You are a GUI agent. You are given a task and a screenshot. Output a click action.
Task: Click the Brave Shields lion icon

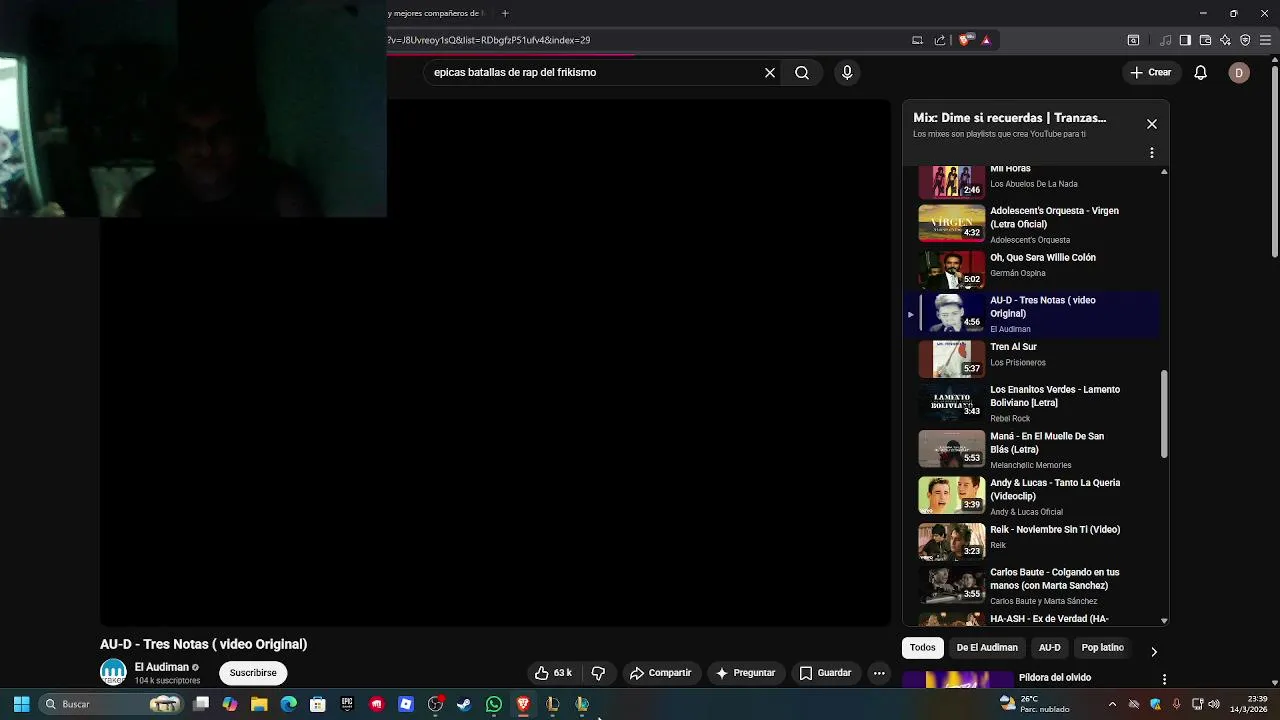965,40
